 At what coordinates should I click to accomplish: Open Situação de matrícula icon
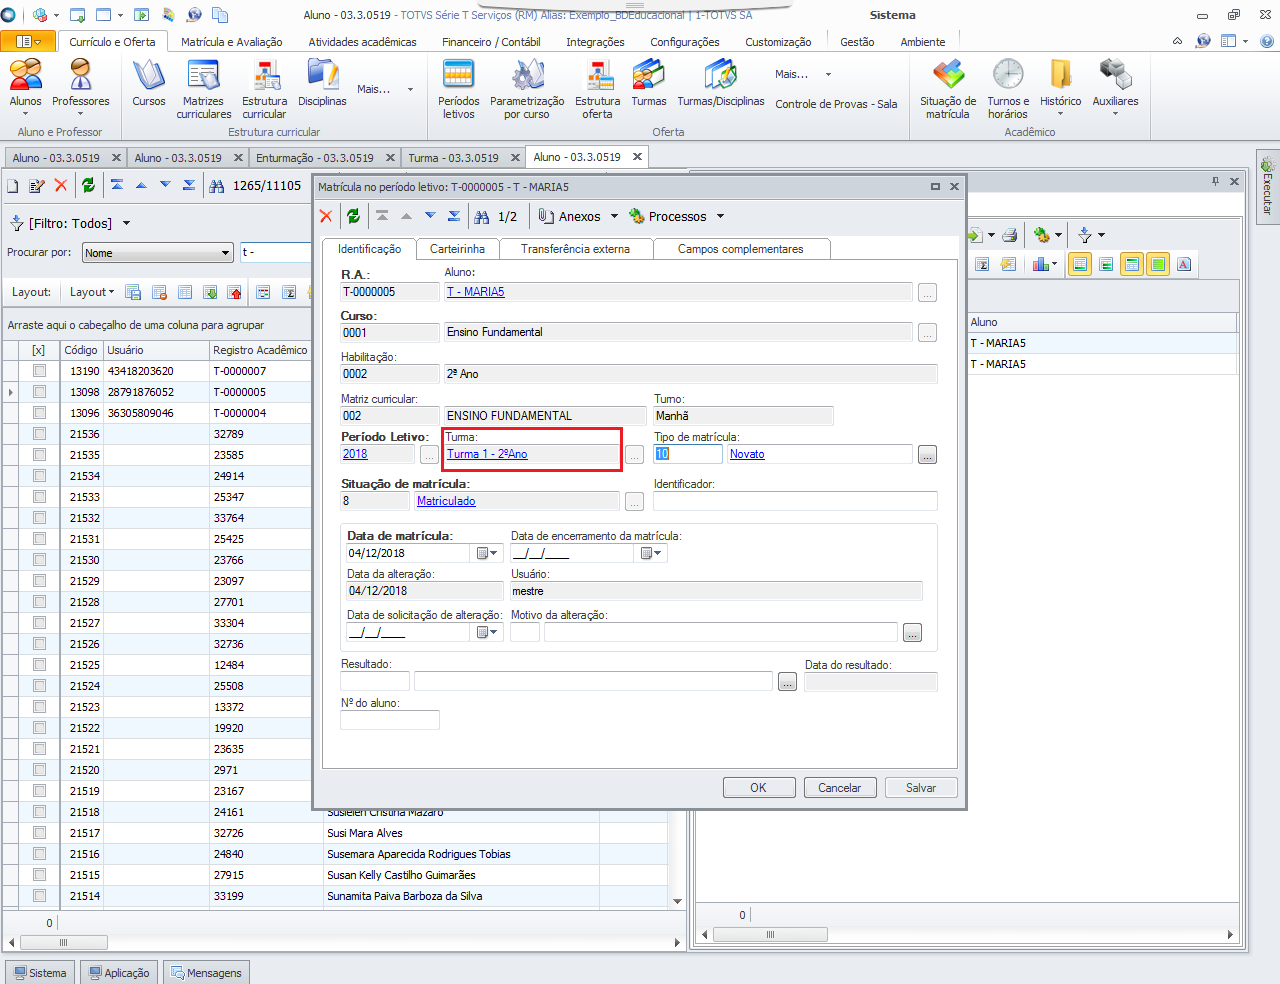coord(948,89)
